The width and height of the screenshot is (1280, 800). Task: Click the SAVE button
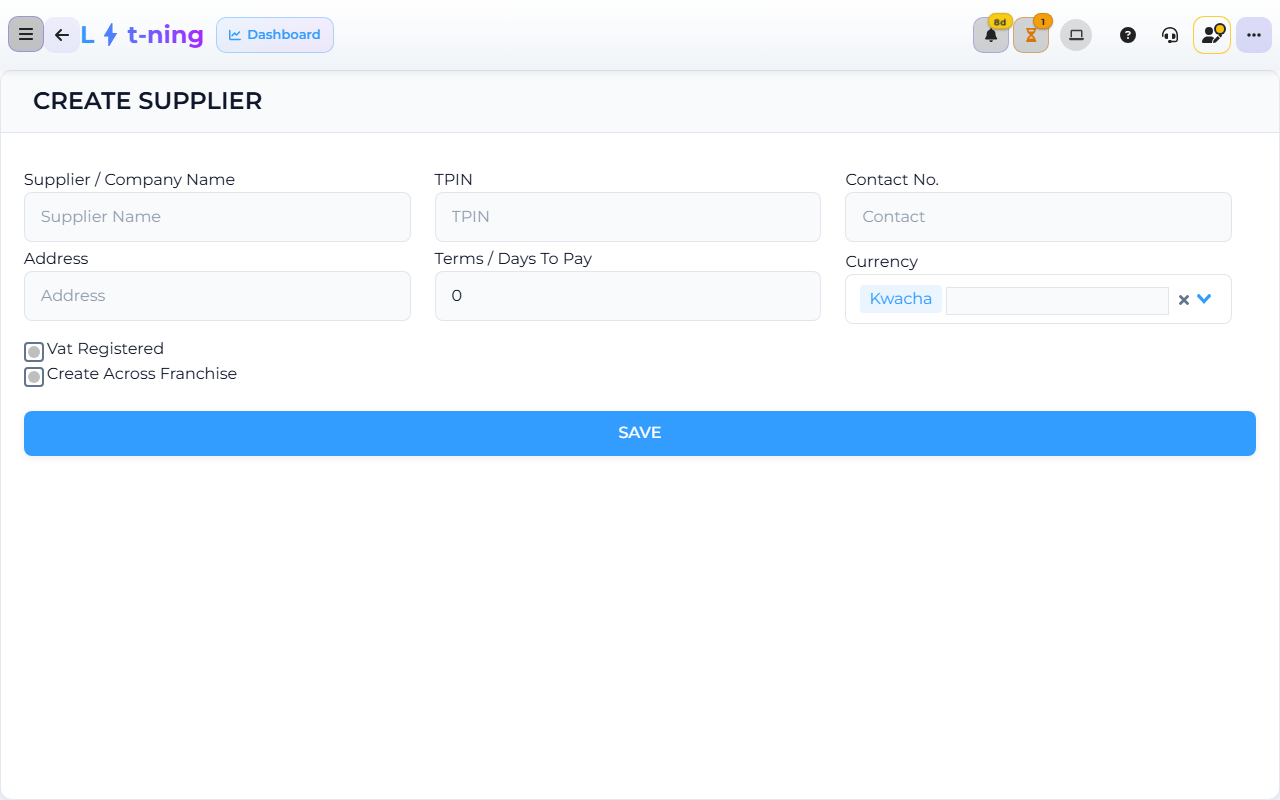tap(640, 433)
